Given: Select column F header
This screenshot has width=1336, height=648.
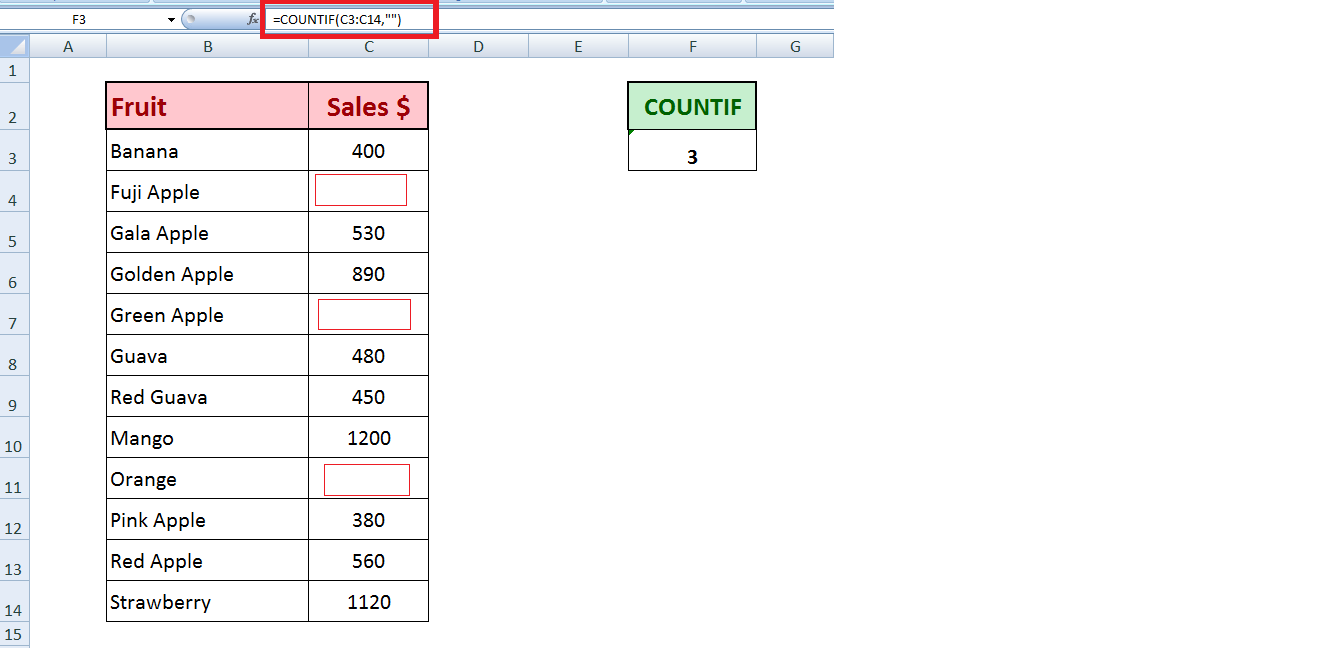Looking at the screenshot, I should (x=692, y=46).
